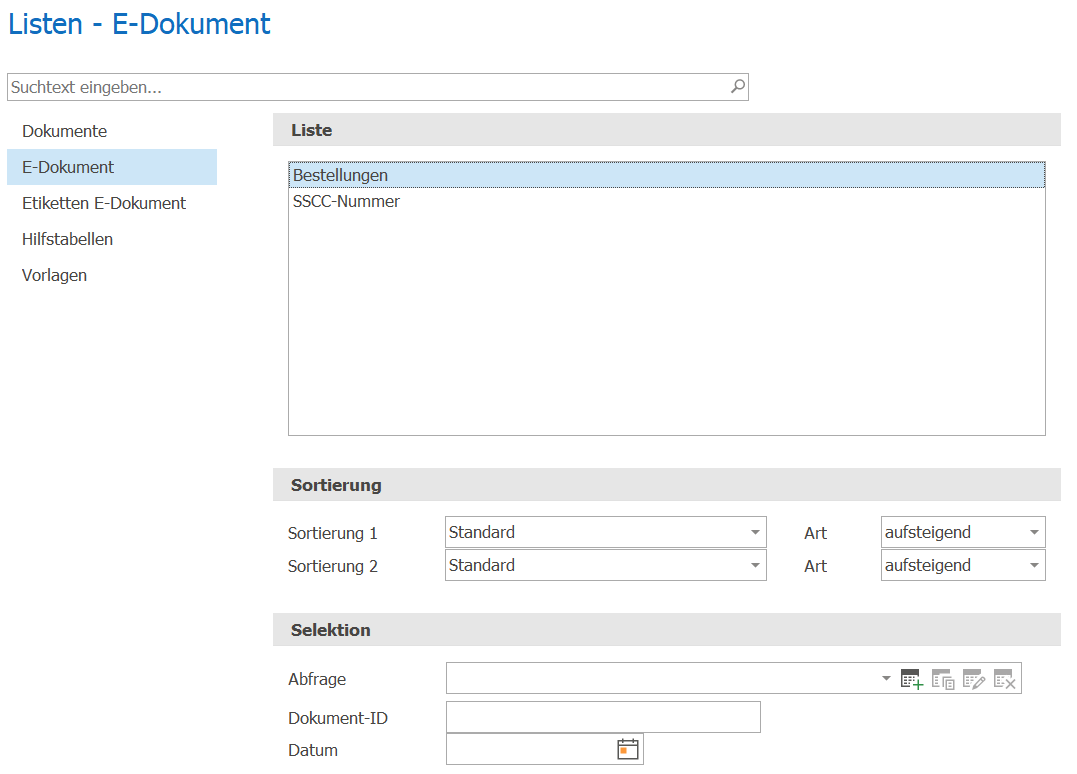
Task: Edit the Abfrage query with pencil icon
Action: [974, 679]
